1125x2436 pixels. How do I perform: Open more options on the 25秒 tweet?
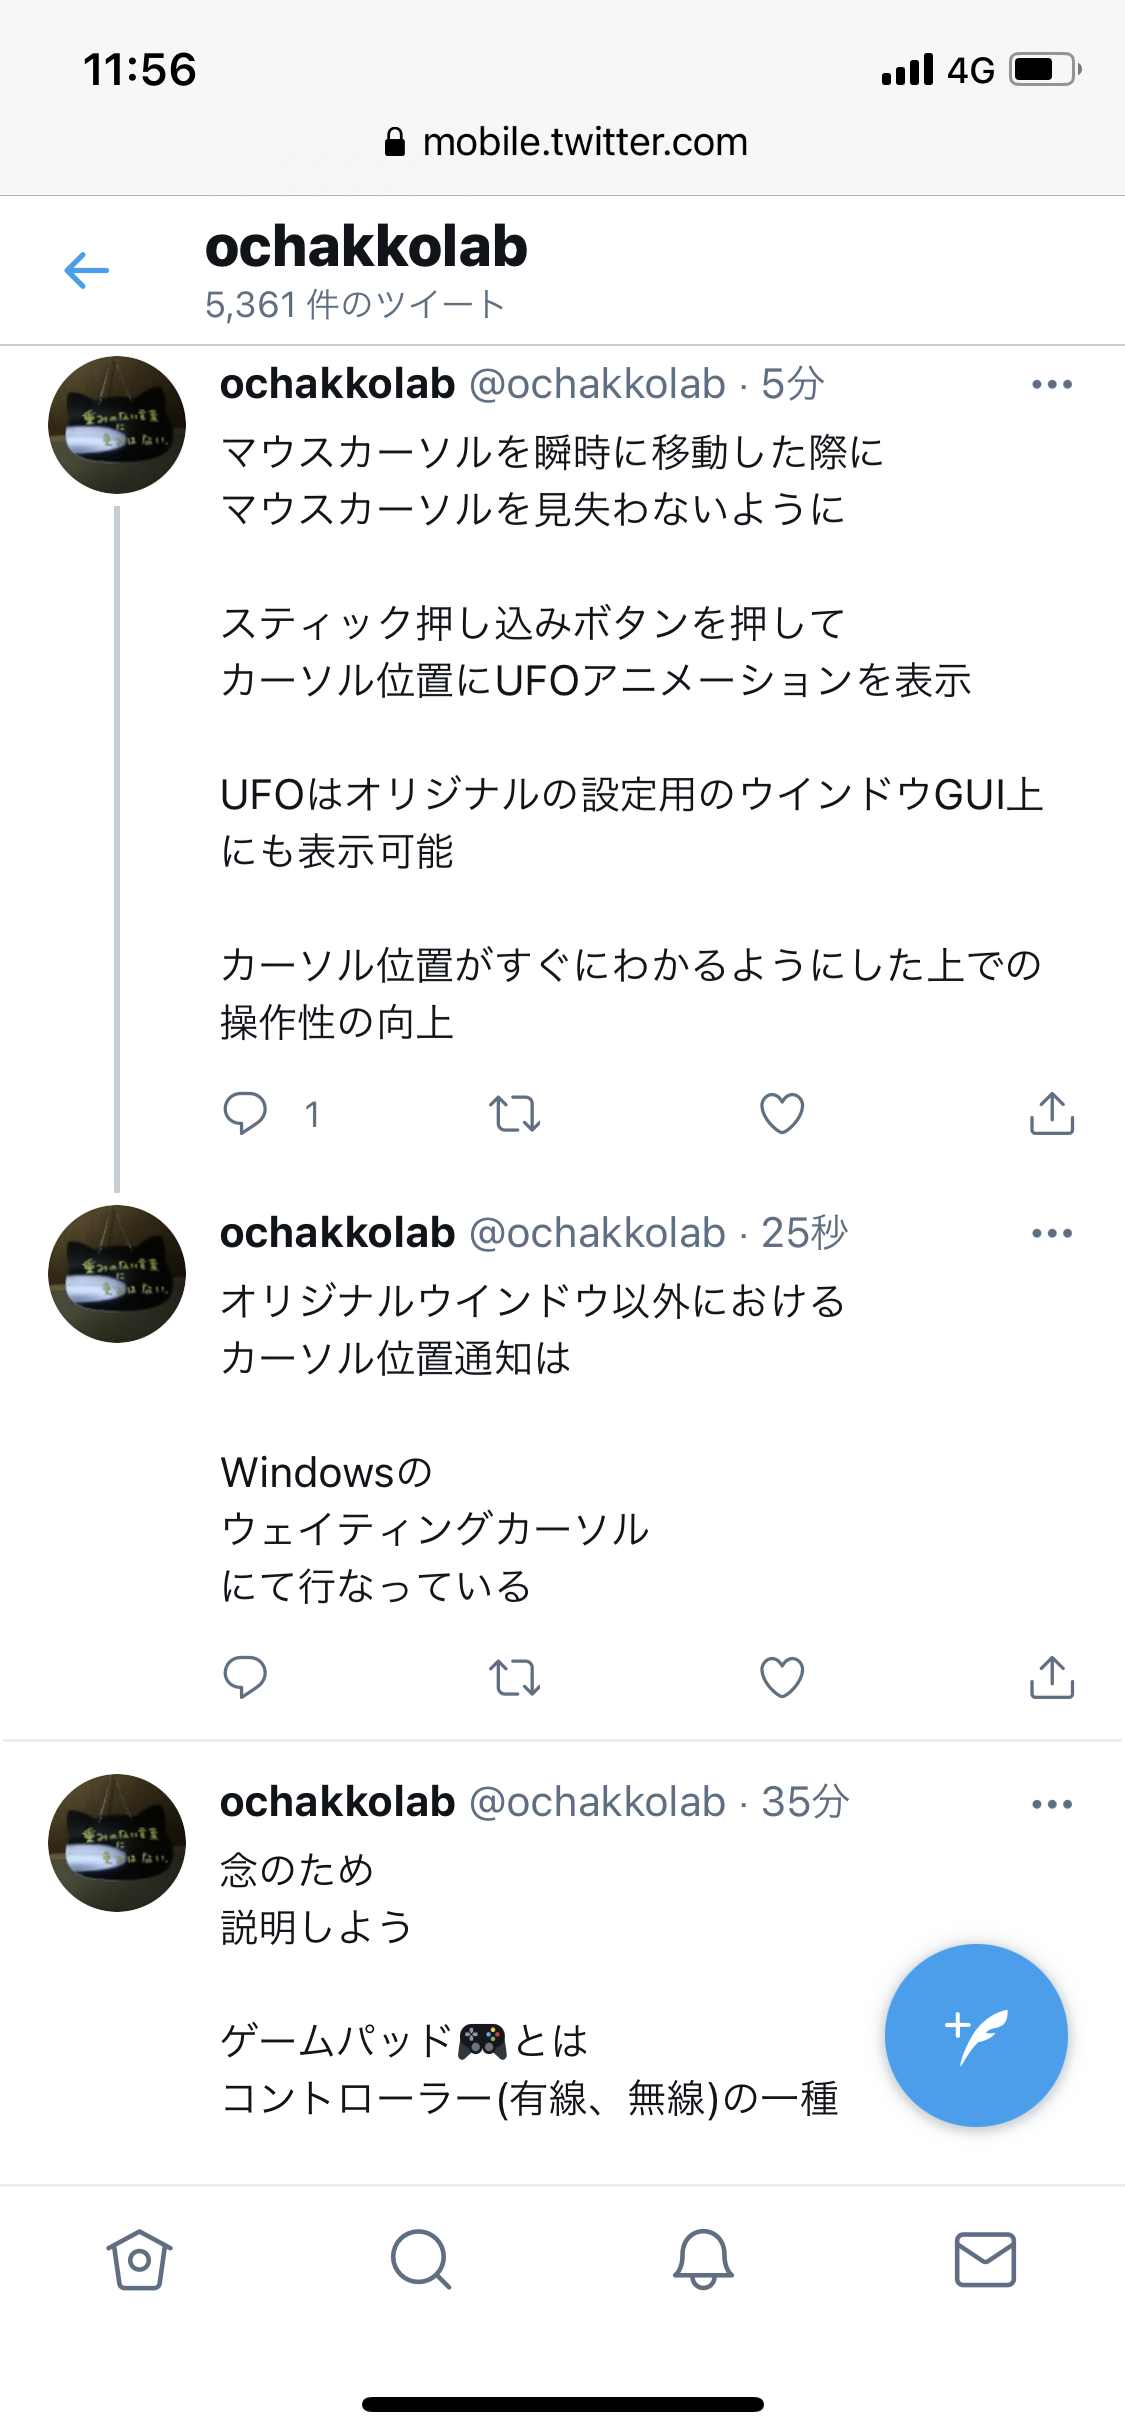(1051, 1233)
